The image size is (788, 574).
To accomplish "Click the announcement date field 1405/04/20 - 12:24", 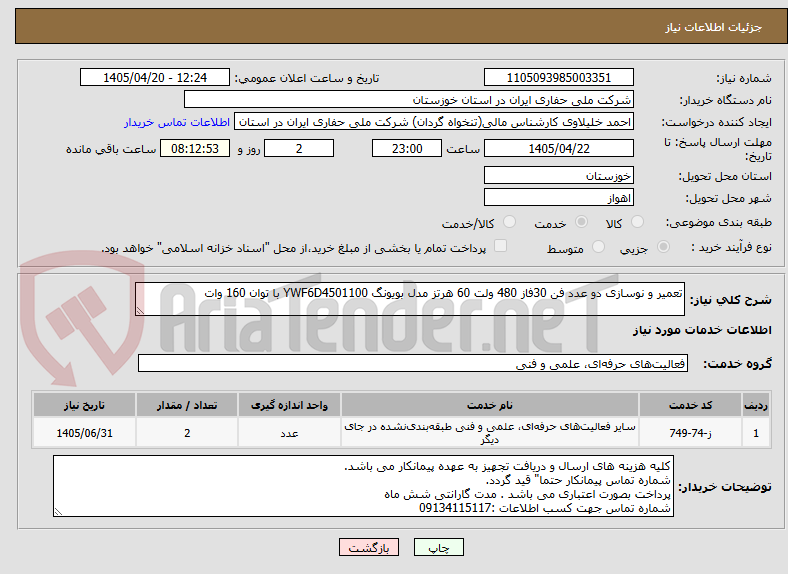I will click(x=155, y=77).
